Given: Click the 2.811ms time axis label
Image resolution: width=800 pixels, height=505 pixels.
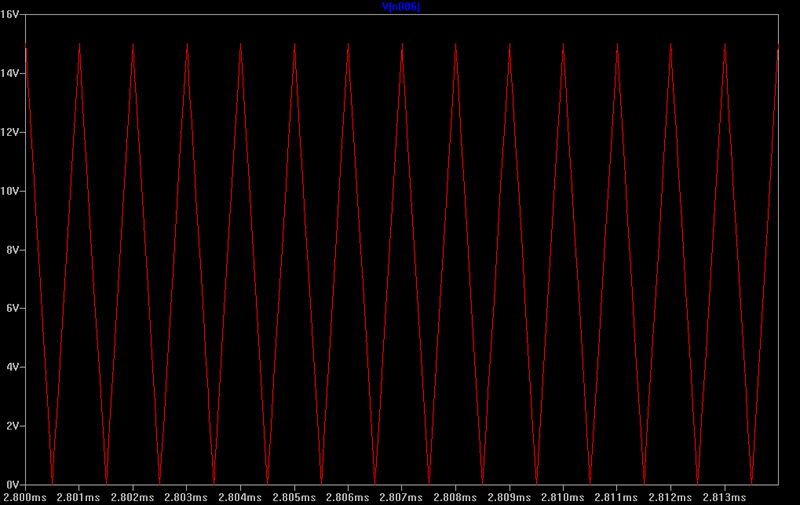Looking at the screenshot, I should pyautogui.click(x=617, y=497).
